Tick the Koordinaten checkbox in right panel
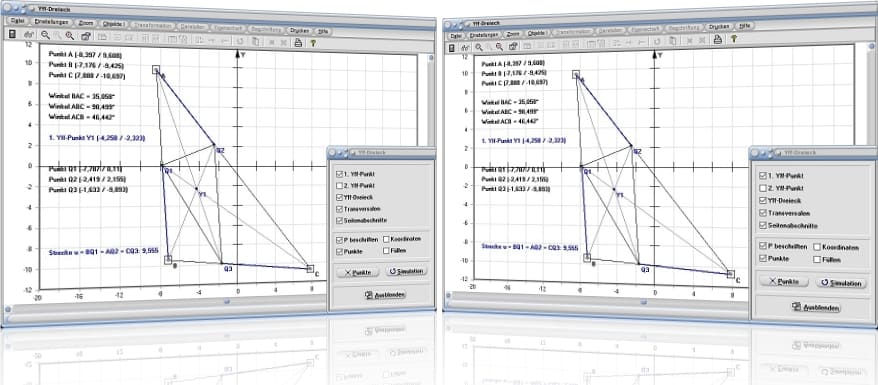The image size is (878, 385). 818,247
